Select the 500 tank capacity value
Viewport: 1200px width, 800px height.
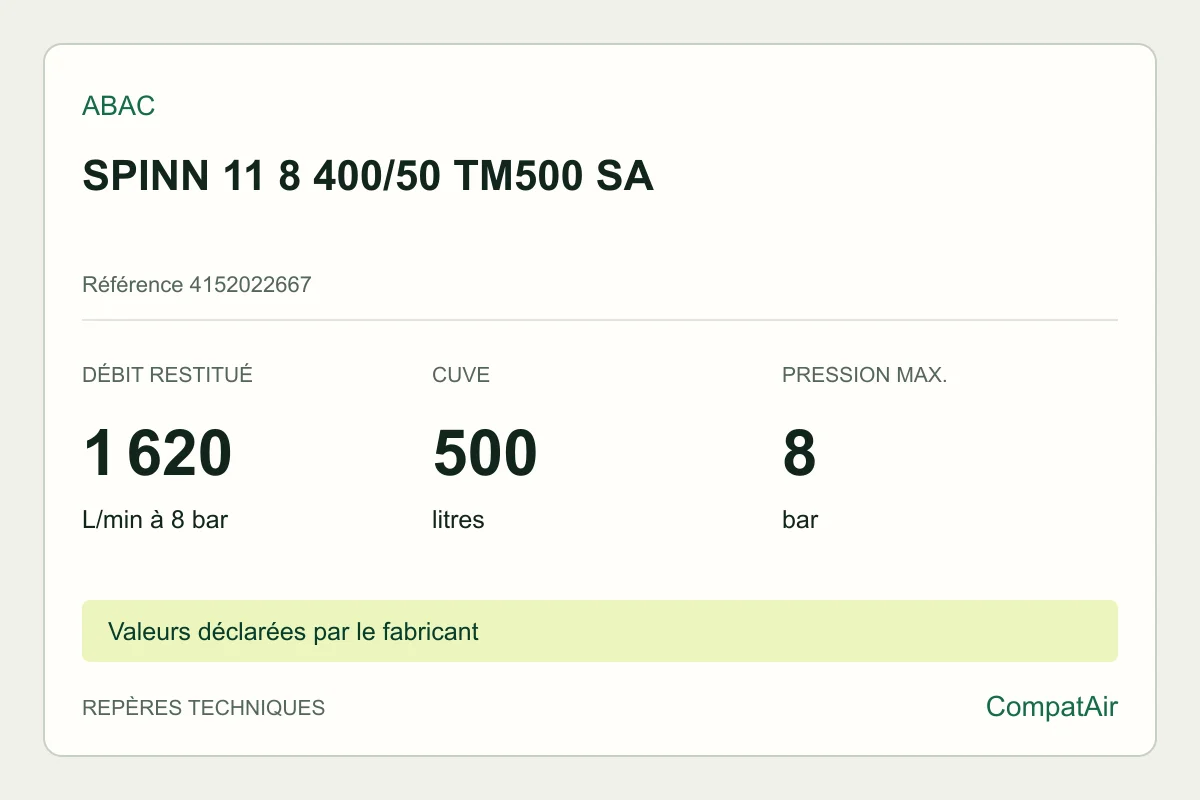(485, 453)
